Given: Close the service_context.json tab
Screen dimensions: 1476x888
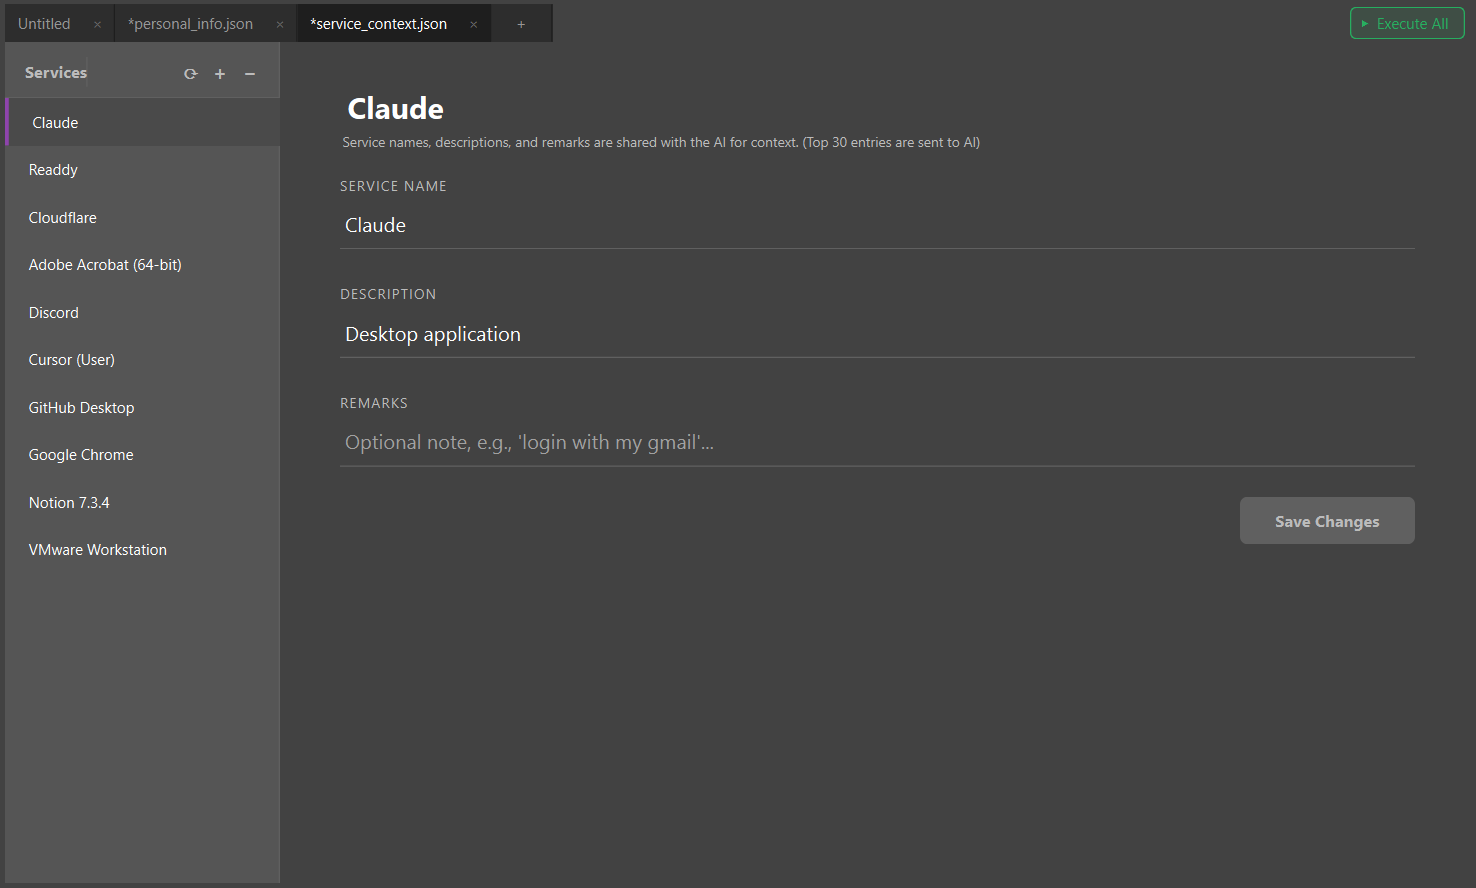Looking at the screenshot, I should [473, 23].
